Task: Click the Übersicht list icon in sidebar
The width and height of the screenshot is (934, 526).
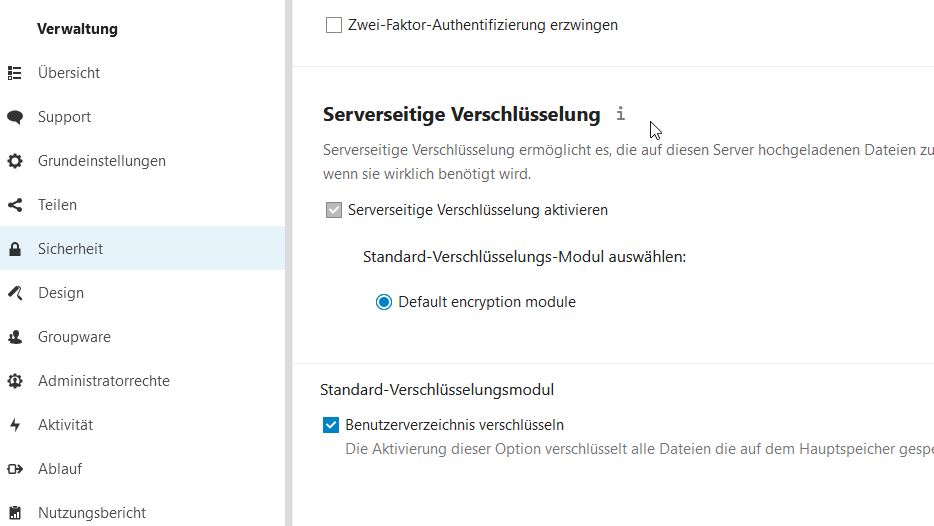Action: [x=15, y=73]
